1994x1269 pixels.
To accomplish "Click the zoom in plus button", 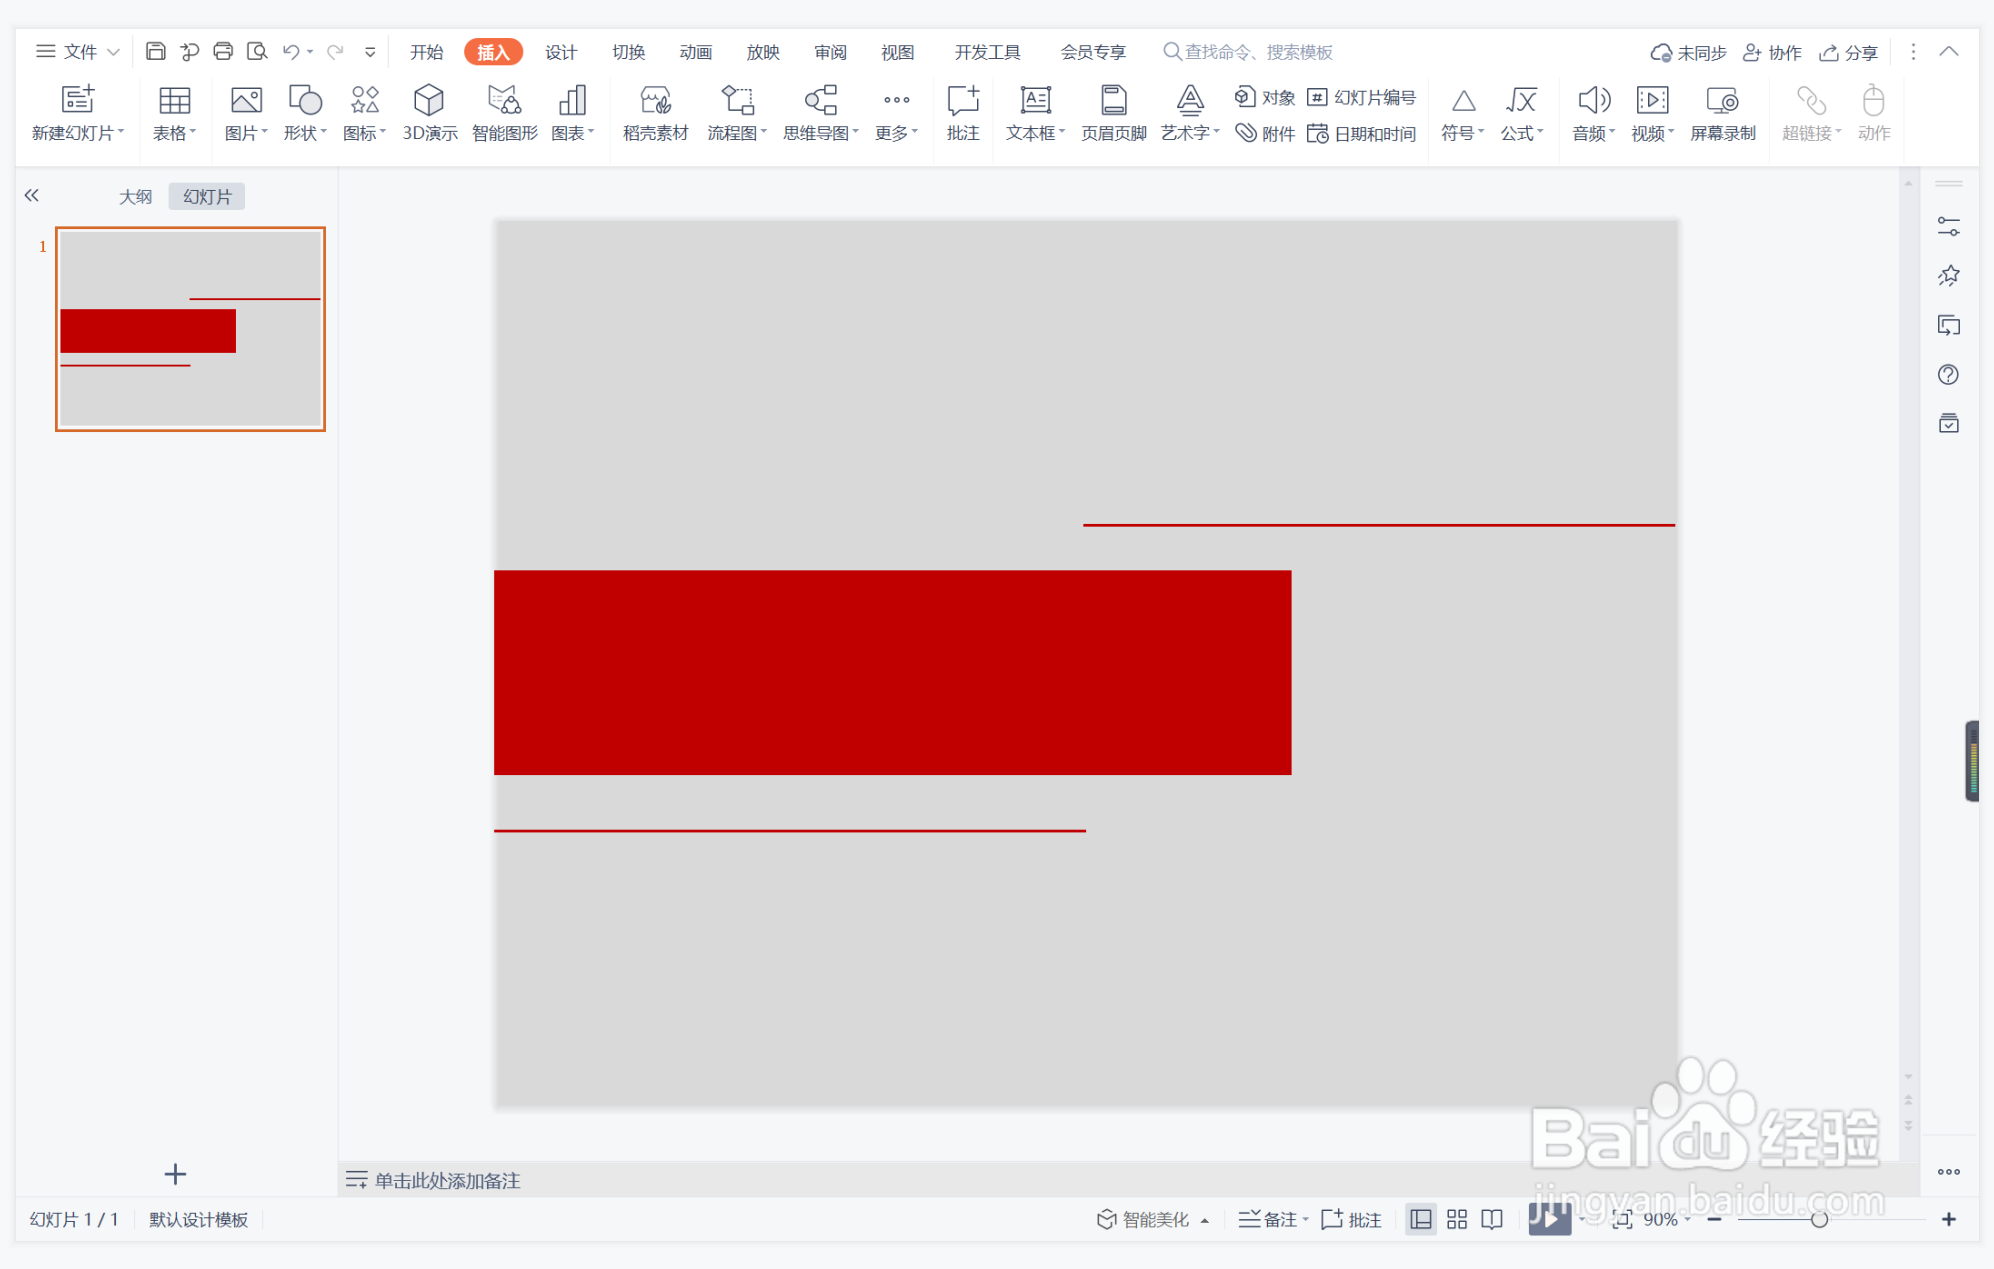I will [1949, 1219].
